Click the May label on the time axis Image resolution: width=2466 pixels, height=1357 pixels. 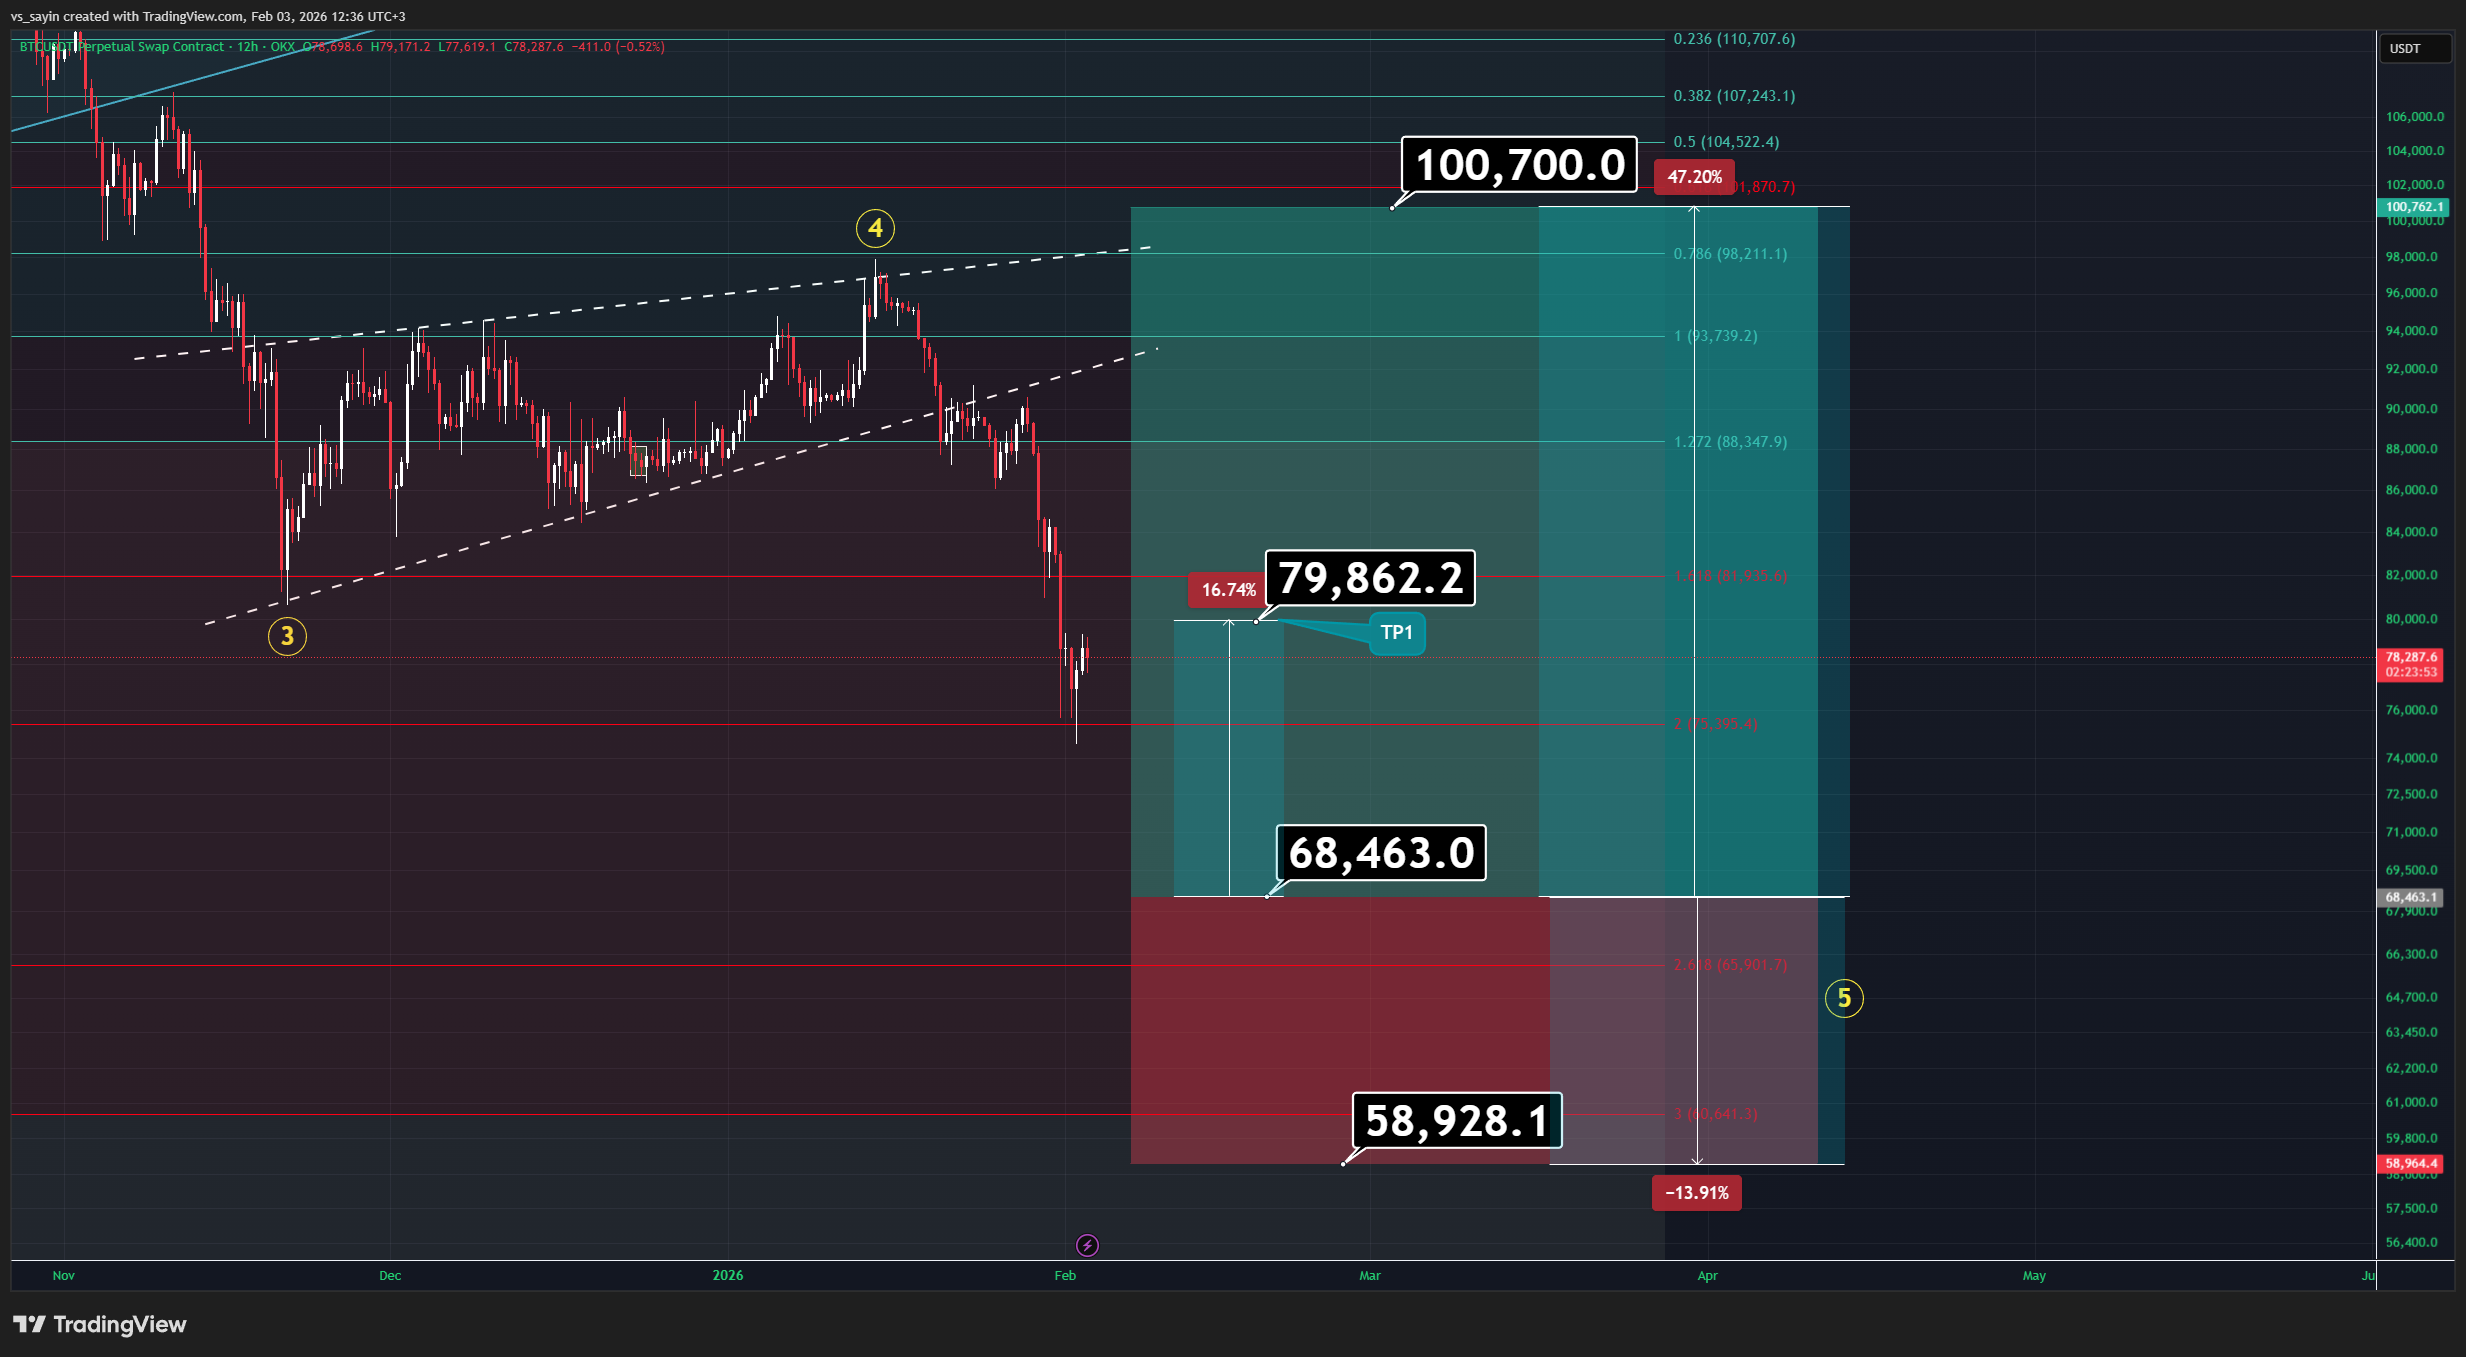pyautogui.click(x=2034, y=1275)
